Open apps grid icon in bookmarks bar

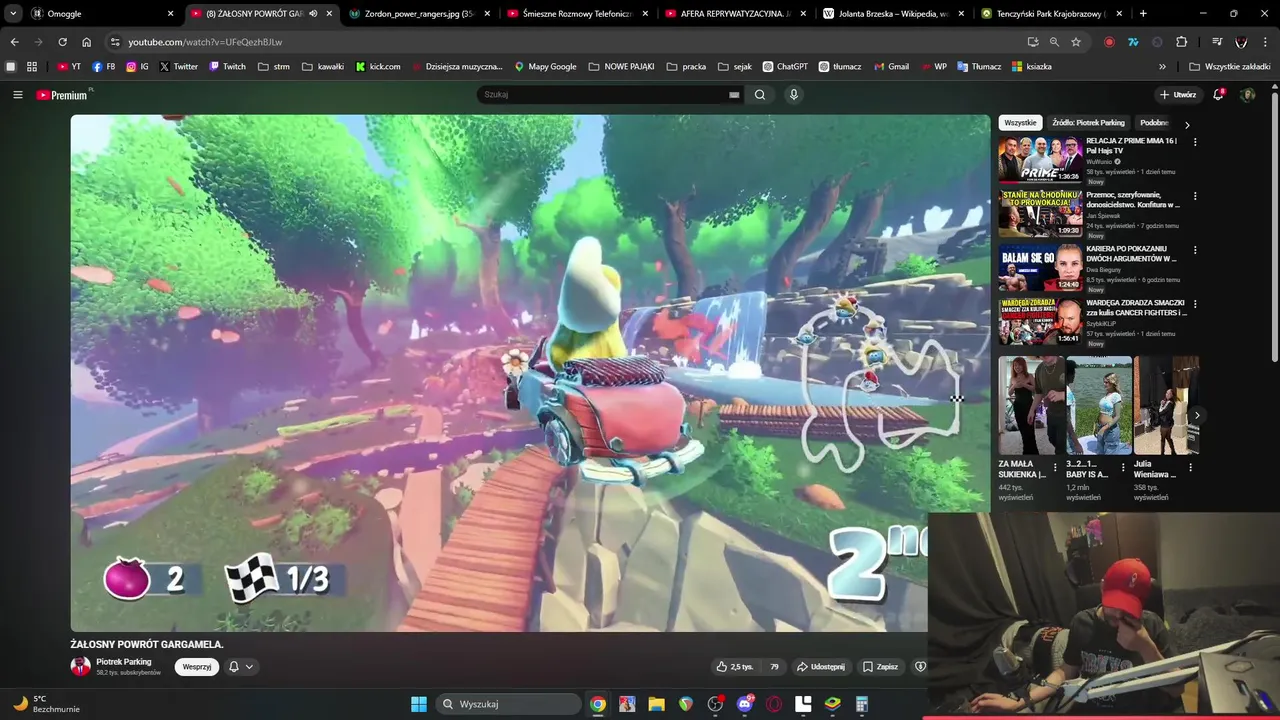coord(32,67)
